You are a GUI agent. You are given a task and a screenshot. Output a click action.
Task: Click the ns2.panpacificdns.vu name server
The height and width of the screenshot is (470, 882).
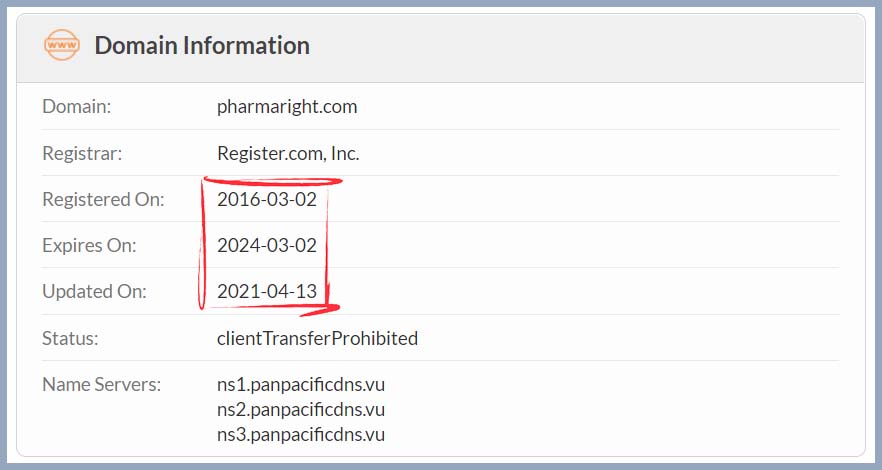(x=301, y=409)
